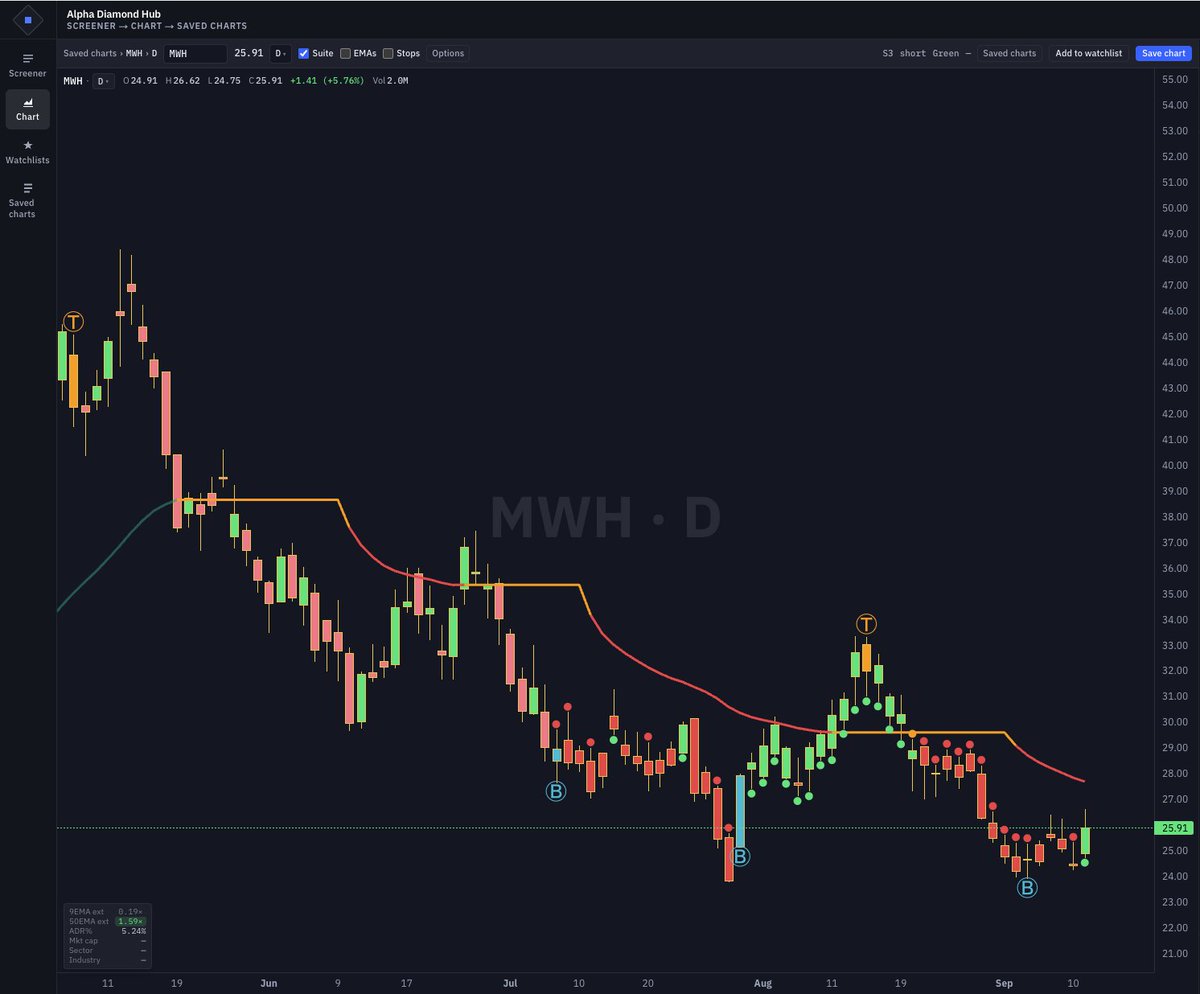Click the Jun label on the time axis
1200x994 pixels.
268,983
